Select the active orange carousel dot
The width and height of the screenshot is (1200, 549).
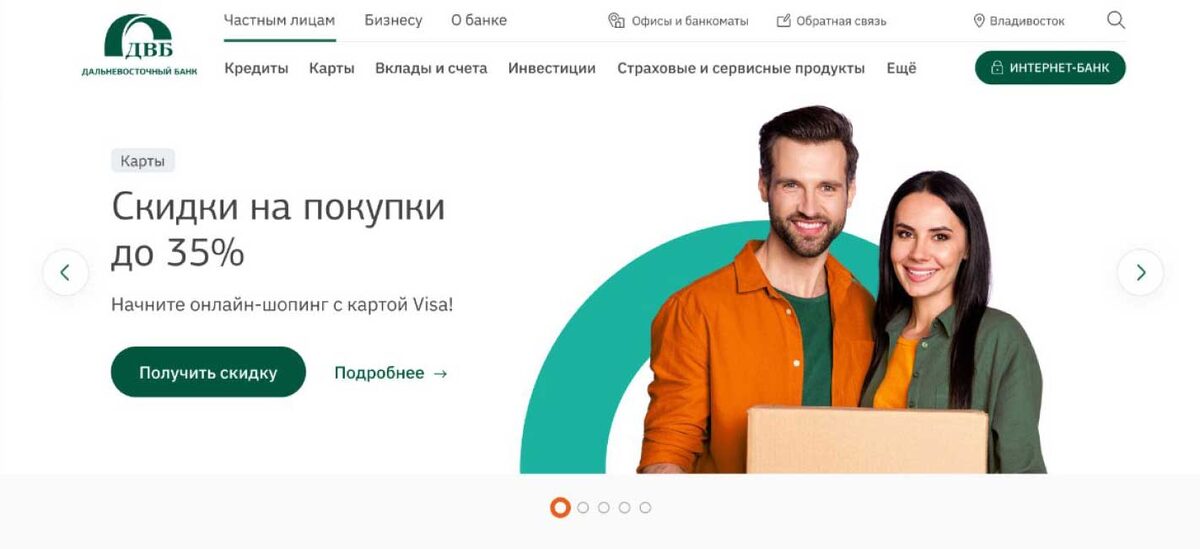coord(560,508)
